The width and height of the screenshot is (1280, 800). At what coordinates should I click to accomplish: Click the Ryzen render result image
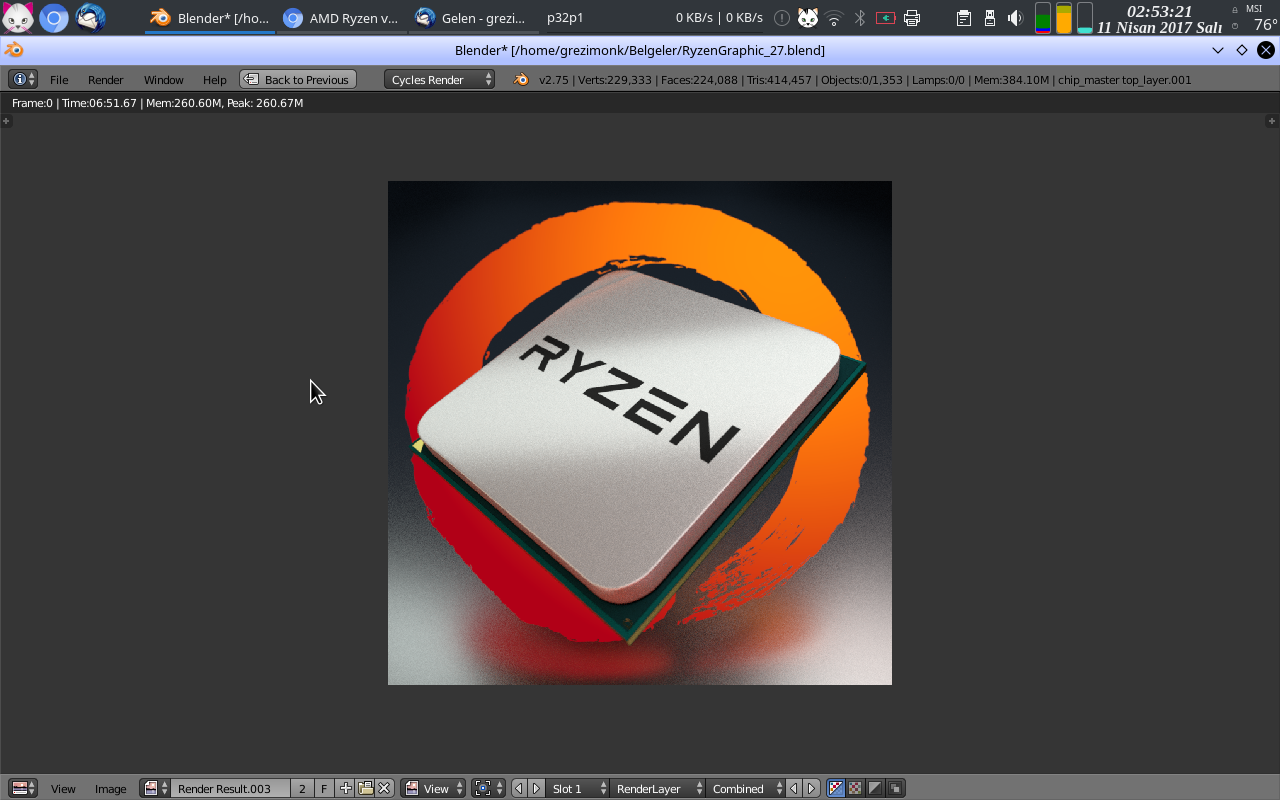(x=640, y=433)
